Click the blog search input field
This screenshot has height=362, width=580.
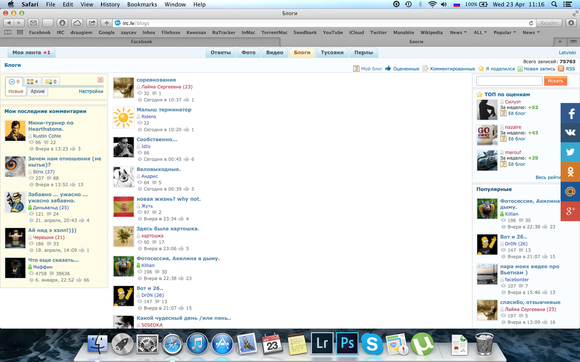click(x=509, y=81)
